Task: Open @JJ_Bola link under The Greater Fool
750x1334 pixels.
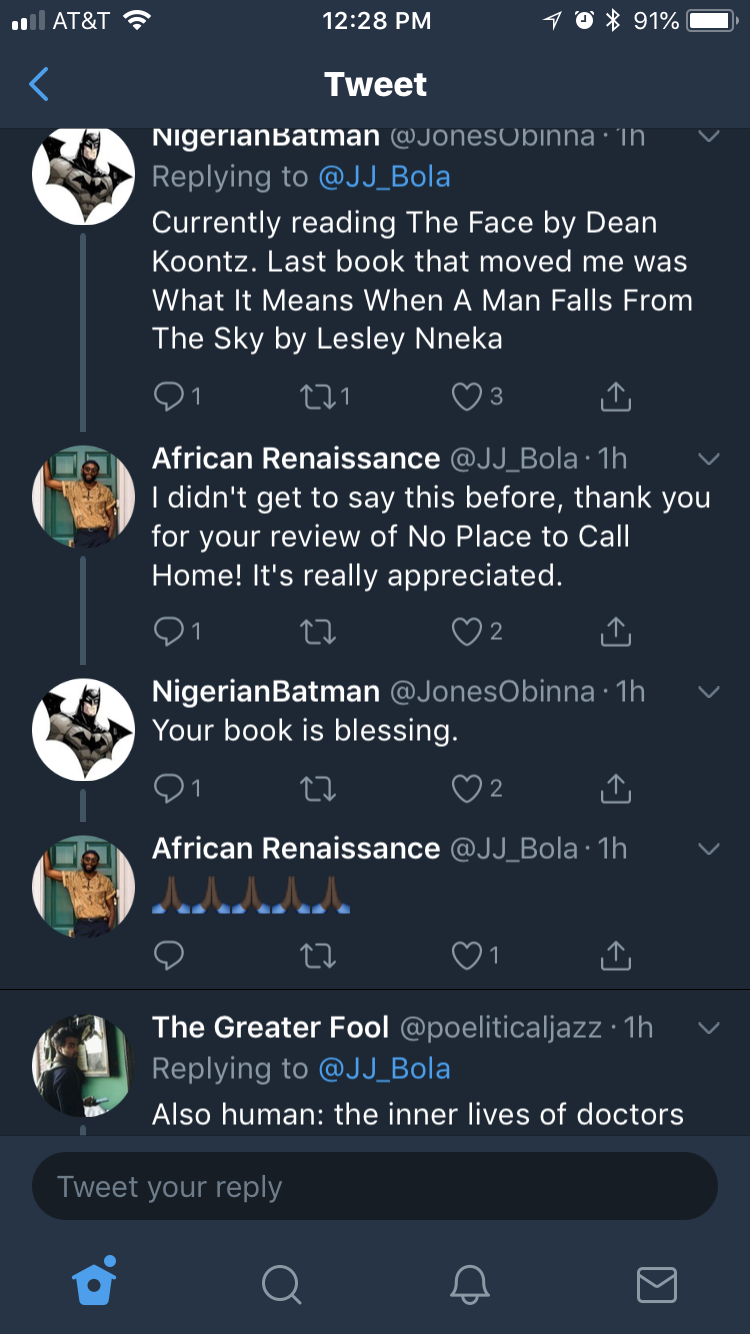Action: pyautogui.click(x=384, y=1068)
